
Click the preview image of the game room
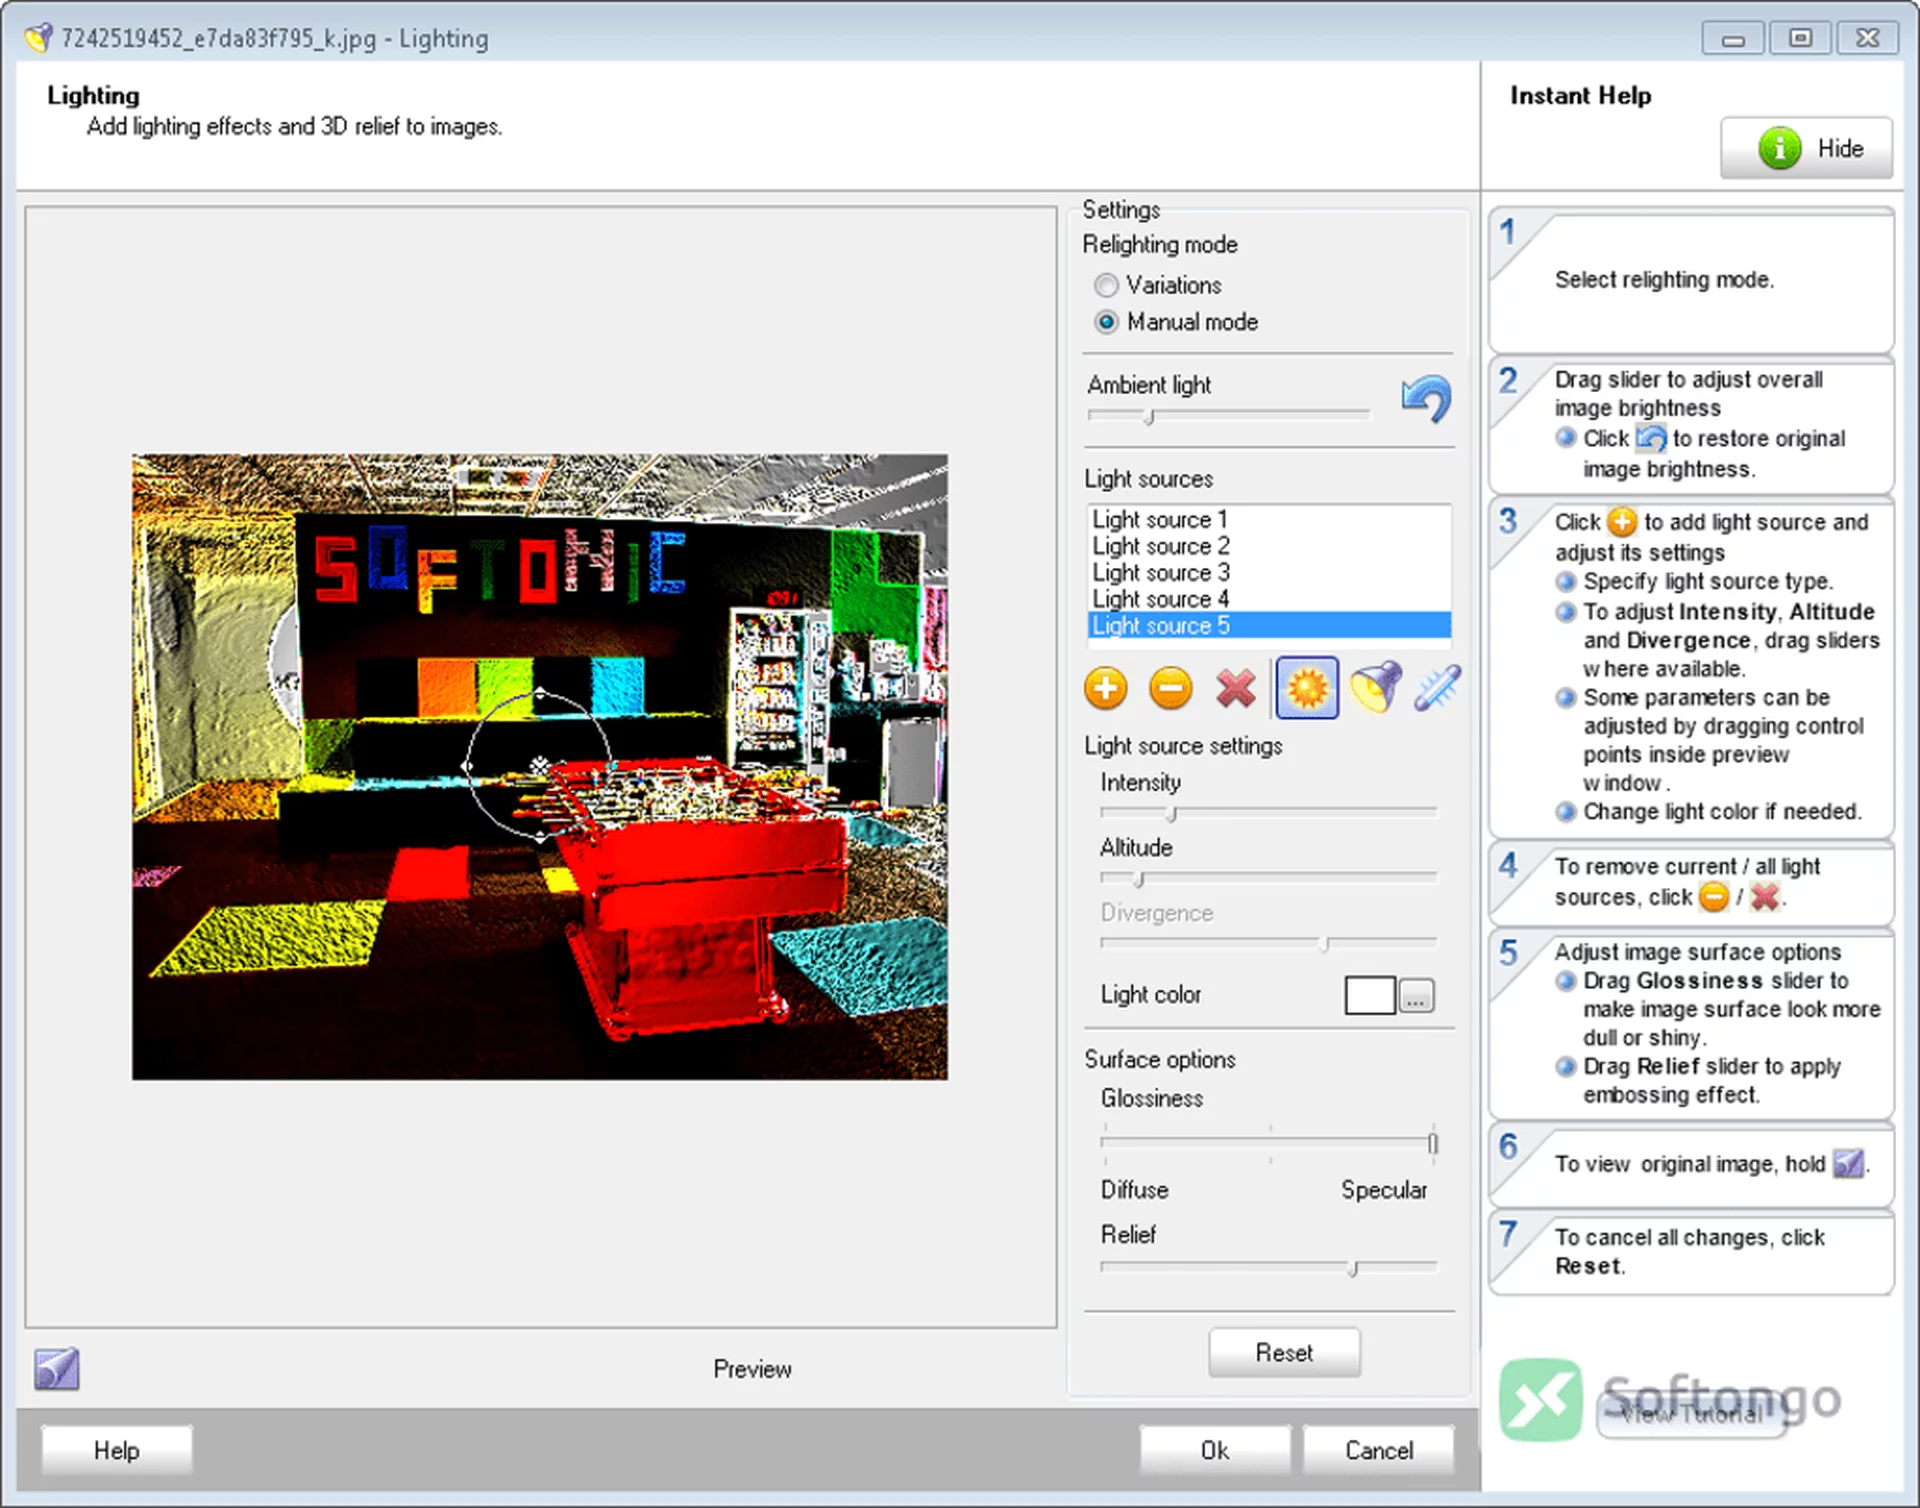coord(540,767)
